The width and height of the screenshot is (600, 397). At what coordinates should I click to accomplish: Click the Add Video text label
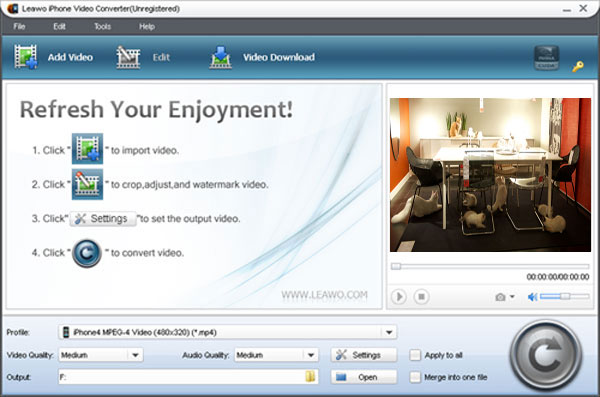[x=70, y=57]
